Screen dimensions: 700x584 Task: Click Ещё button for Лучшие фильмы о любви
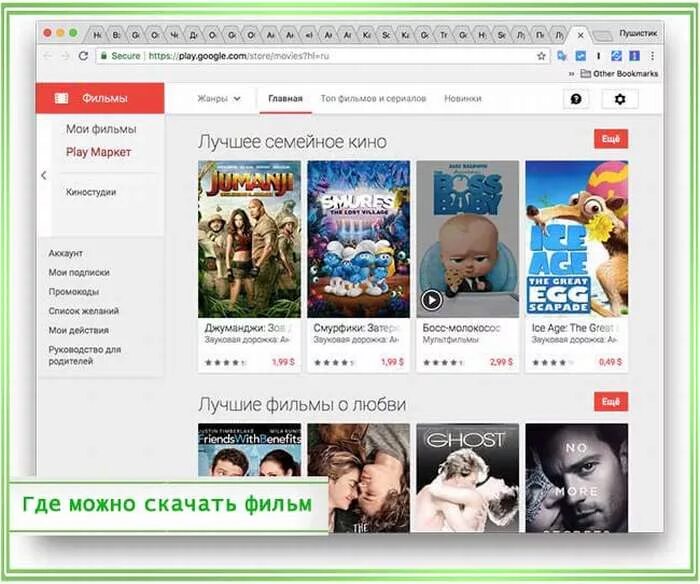611,402
